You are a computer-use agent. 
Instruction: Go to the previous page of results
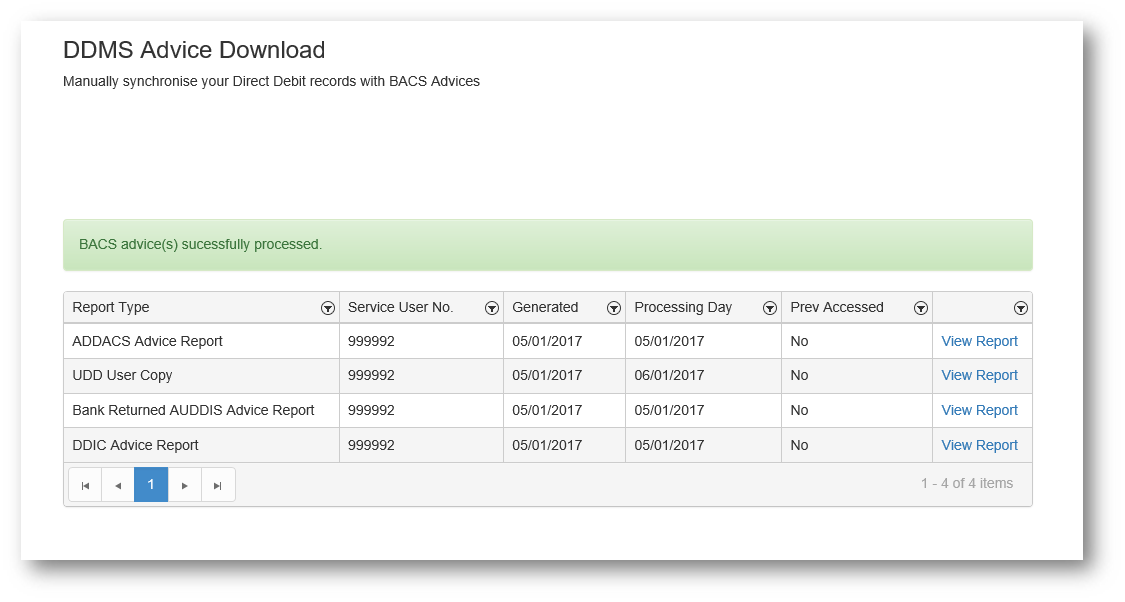118,485
